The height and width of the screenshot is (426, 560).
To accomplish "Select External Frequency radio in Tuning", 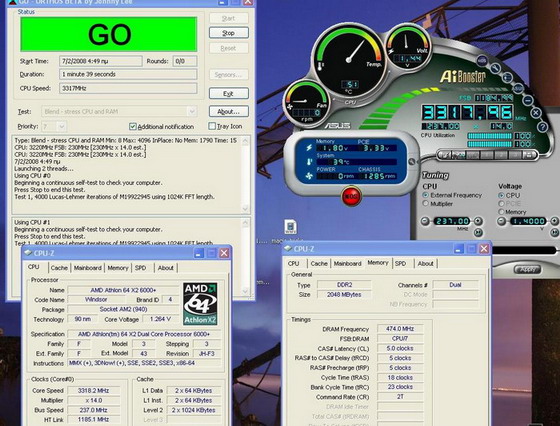I will [425, 195].
